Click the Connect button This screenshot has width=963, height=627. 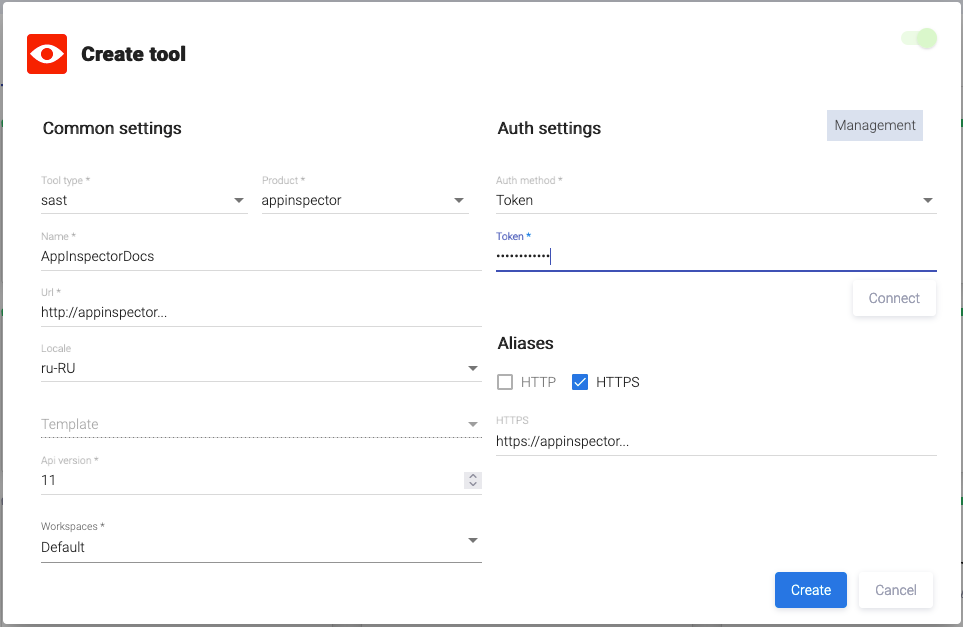pos(894,298)
